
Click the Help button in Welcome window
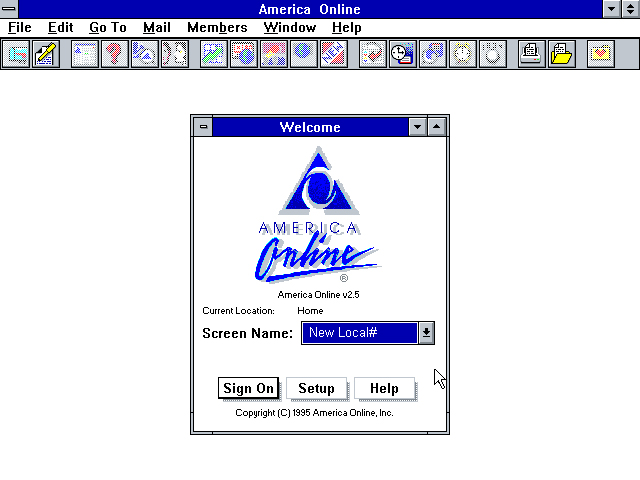[384, 388]
